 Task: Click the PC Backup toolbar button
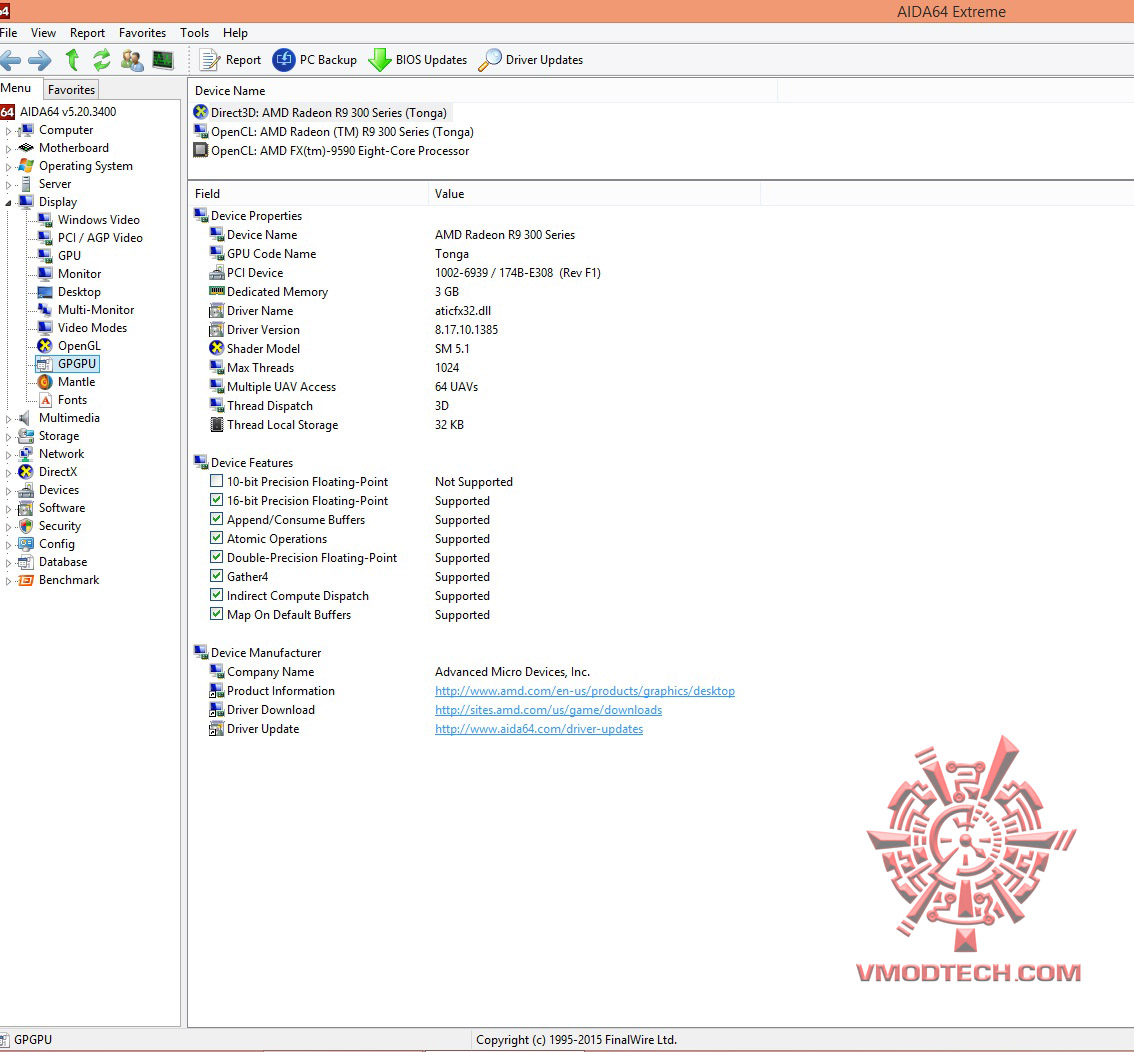[x=315, y=60]
